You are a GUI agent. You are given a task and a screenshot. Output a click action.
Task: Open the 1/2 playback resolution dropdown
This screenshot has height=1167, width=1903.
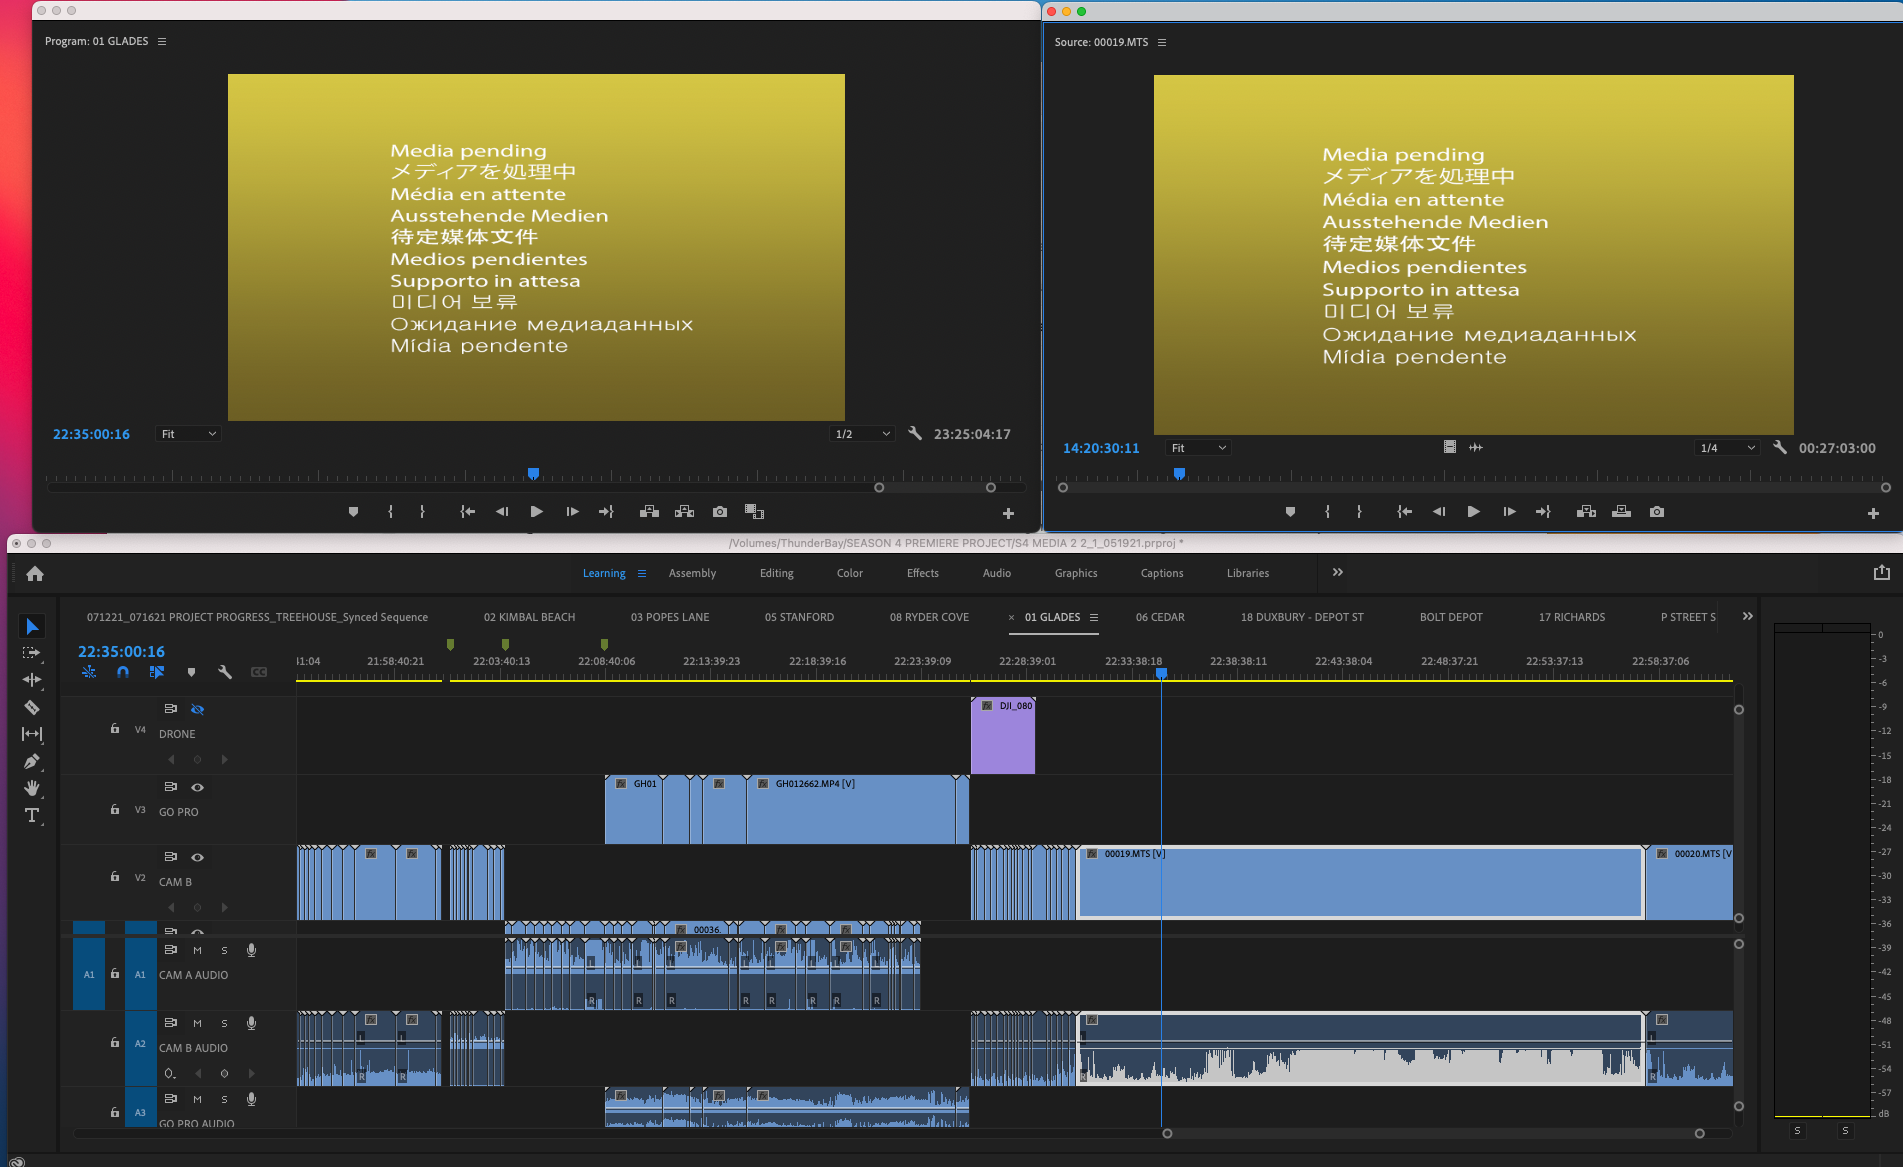(861, 433)
